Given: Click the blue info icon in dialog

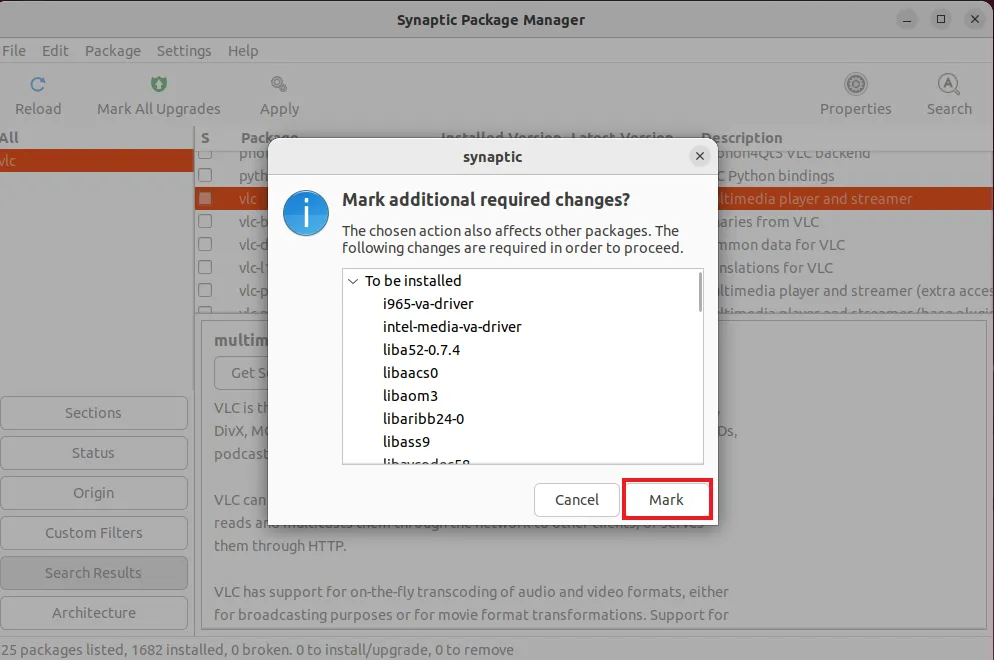Looking at the screenshot, I should click(306, 213).
